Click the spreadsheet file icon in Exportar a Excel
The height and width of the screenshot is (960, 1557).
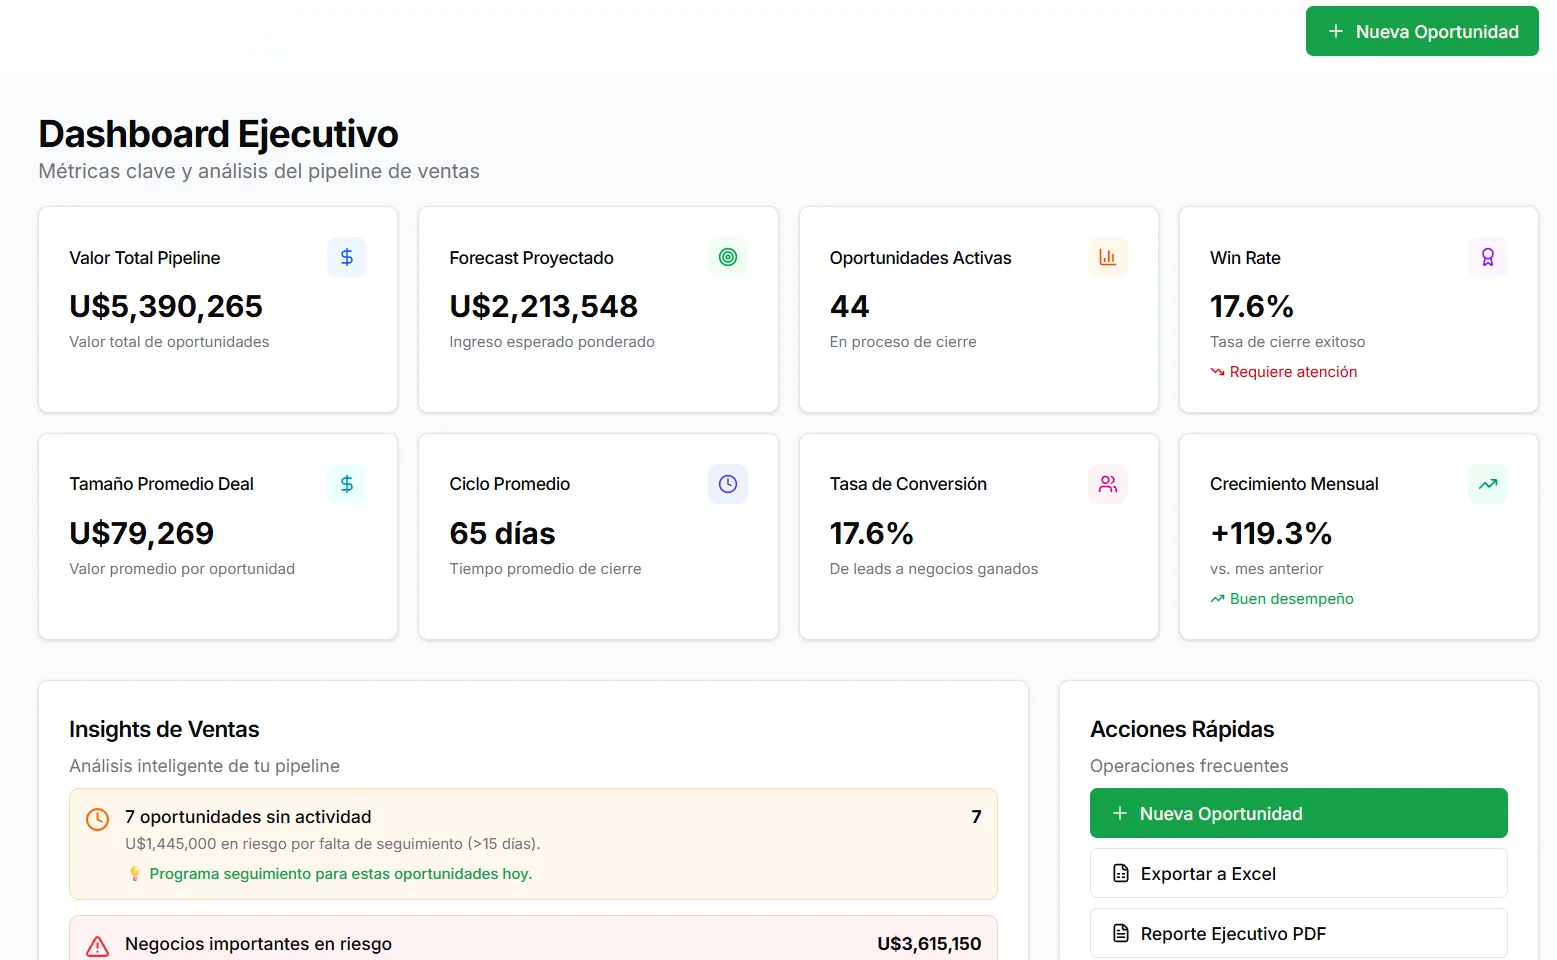click(1121, 873)
